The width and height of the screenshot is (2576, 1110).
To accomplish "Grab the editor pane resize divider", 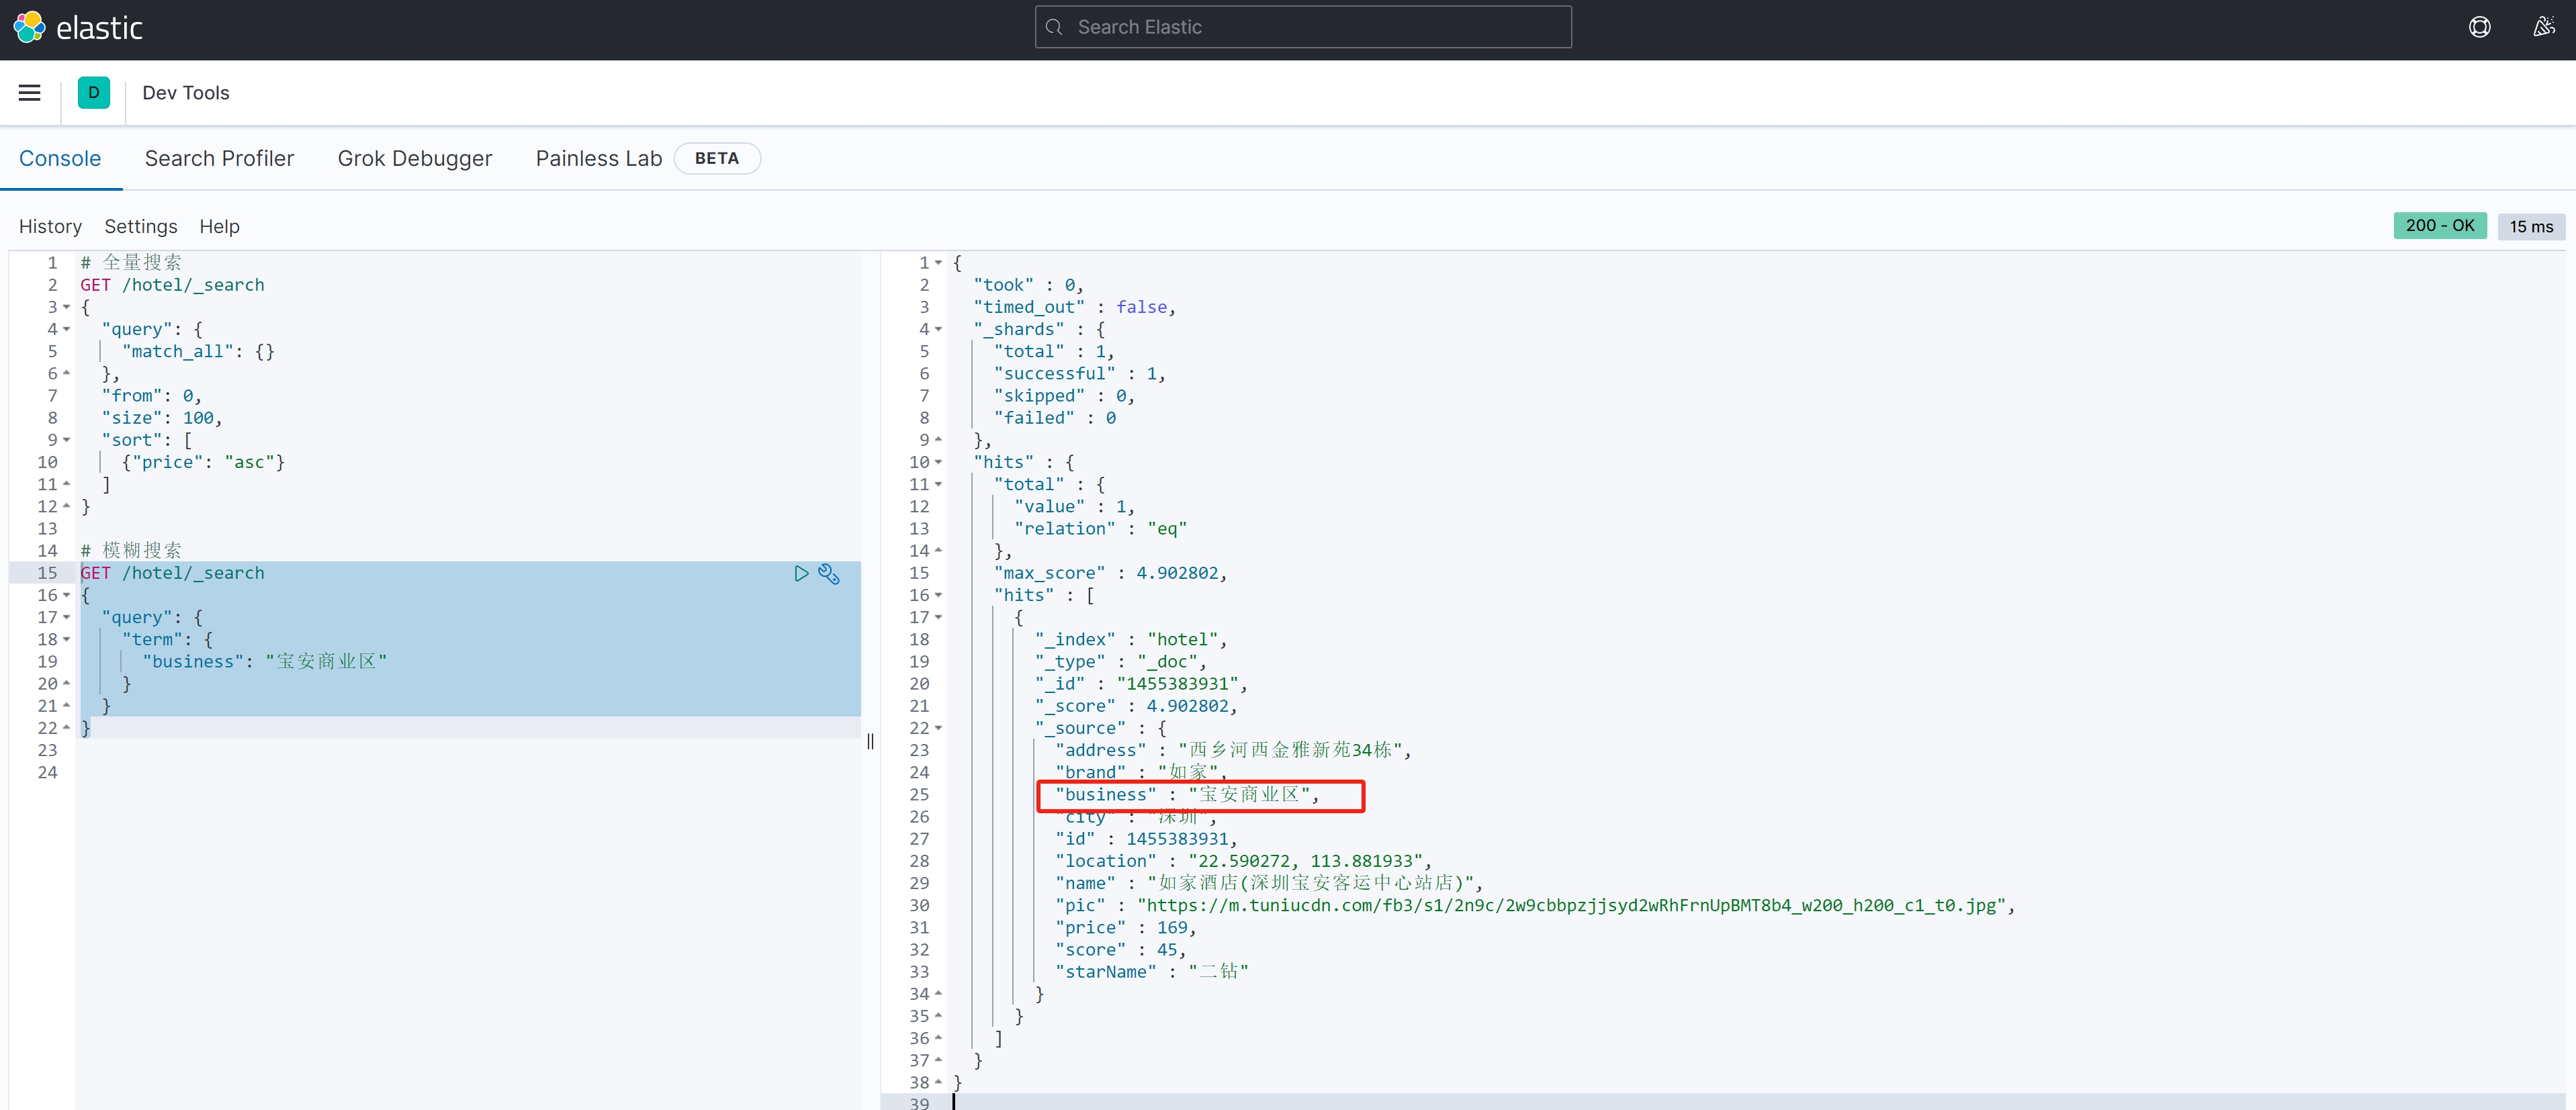I will (x=870, y=741).
